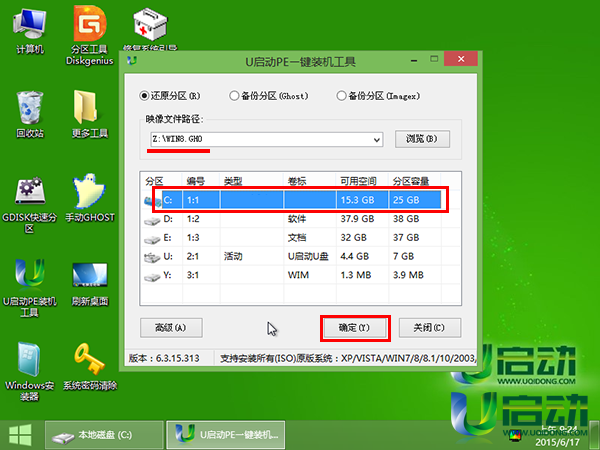
Task: Expand the image file path dropdown
Action: (x=377, y=140)
